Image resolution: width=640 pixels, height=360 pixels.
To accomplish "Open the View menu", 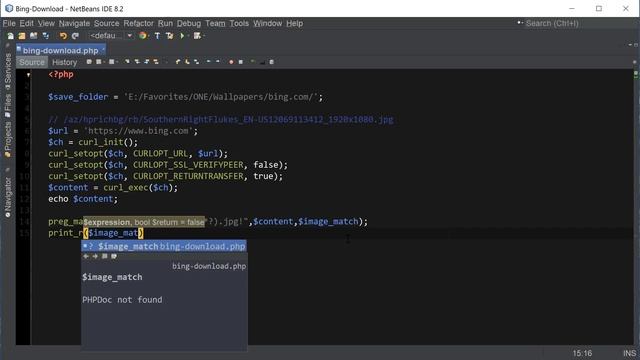I will click(x=46, y=23).
